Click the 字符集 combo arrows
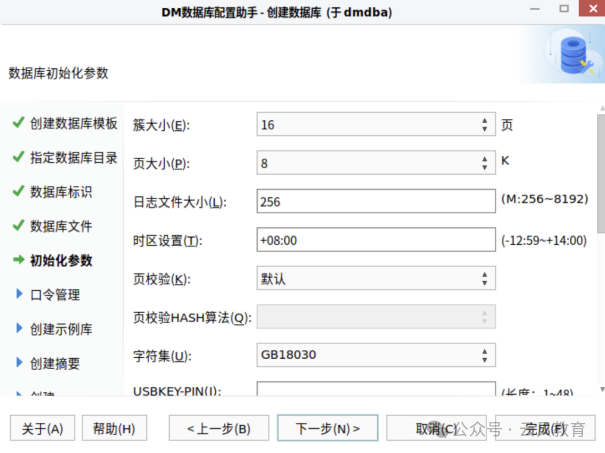 485,355
